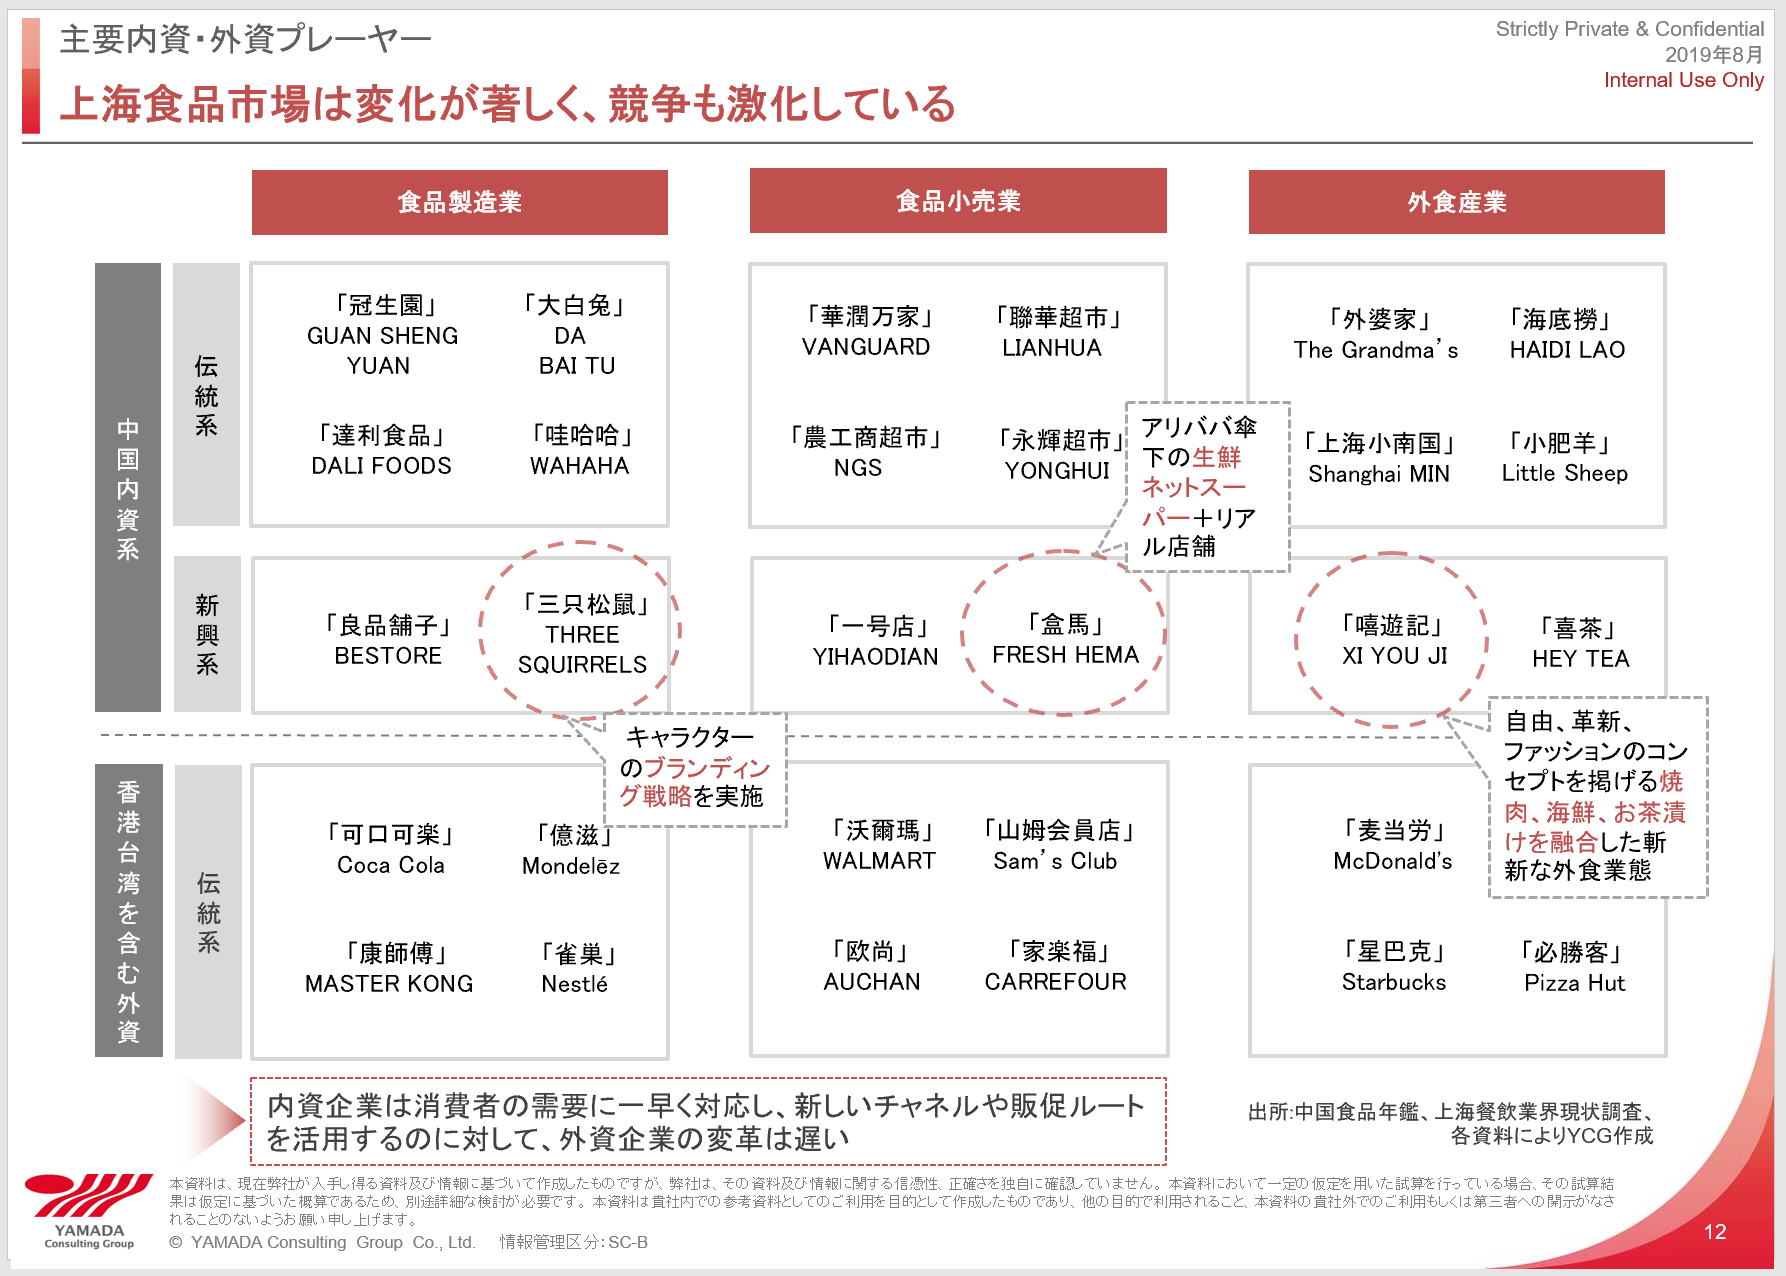Image resolution: width=1786 pixels, height=1276 pixels.
Task: Click the lower 伝統系 label for foreign companies
Action: point(208,912)
